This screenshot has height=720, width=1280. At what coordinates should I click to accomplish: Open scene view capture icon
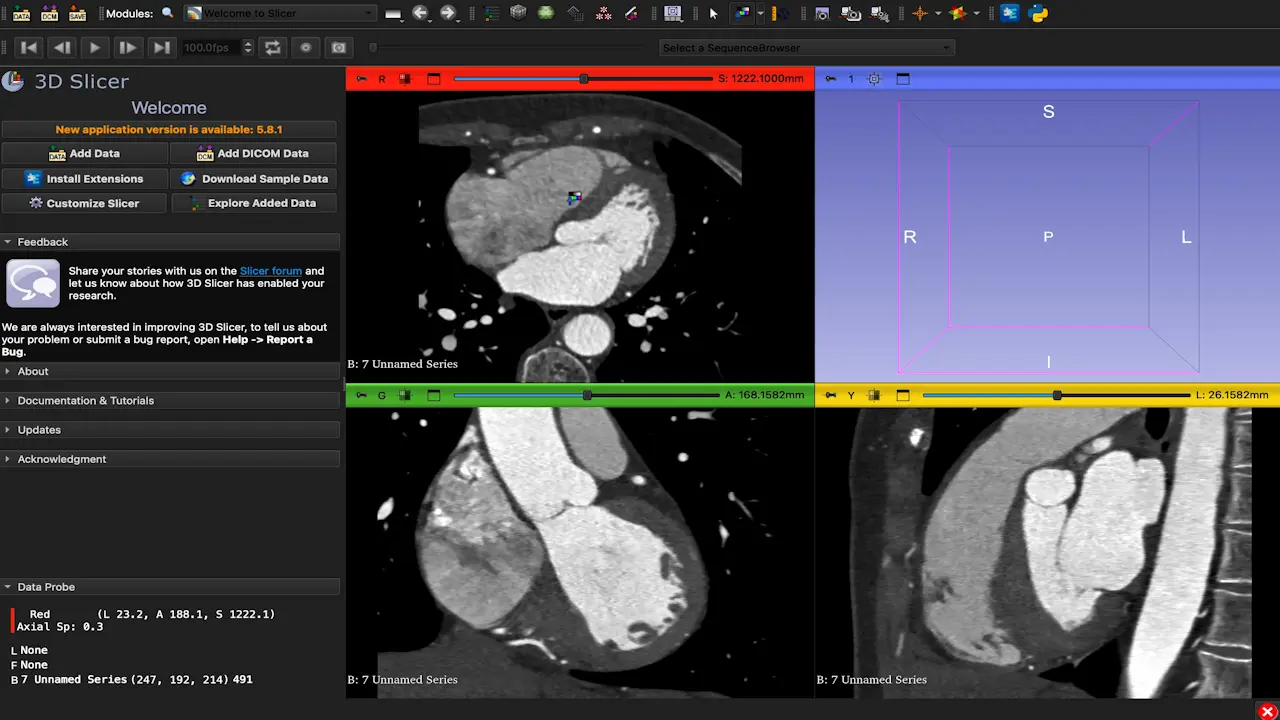[x=851, y=14]
